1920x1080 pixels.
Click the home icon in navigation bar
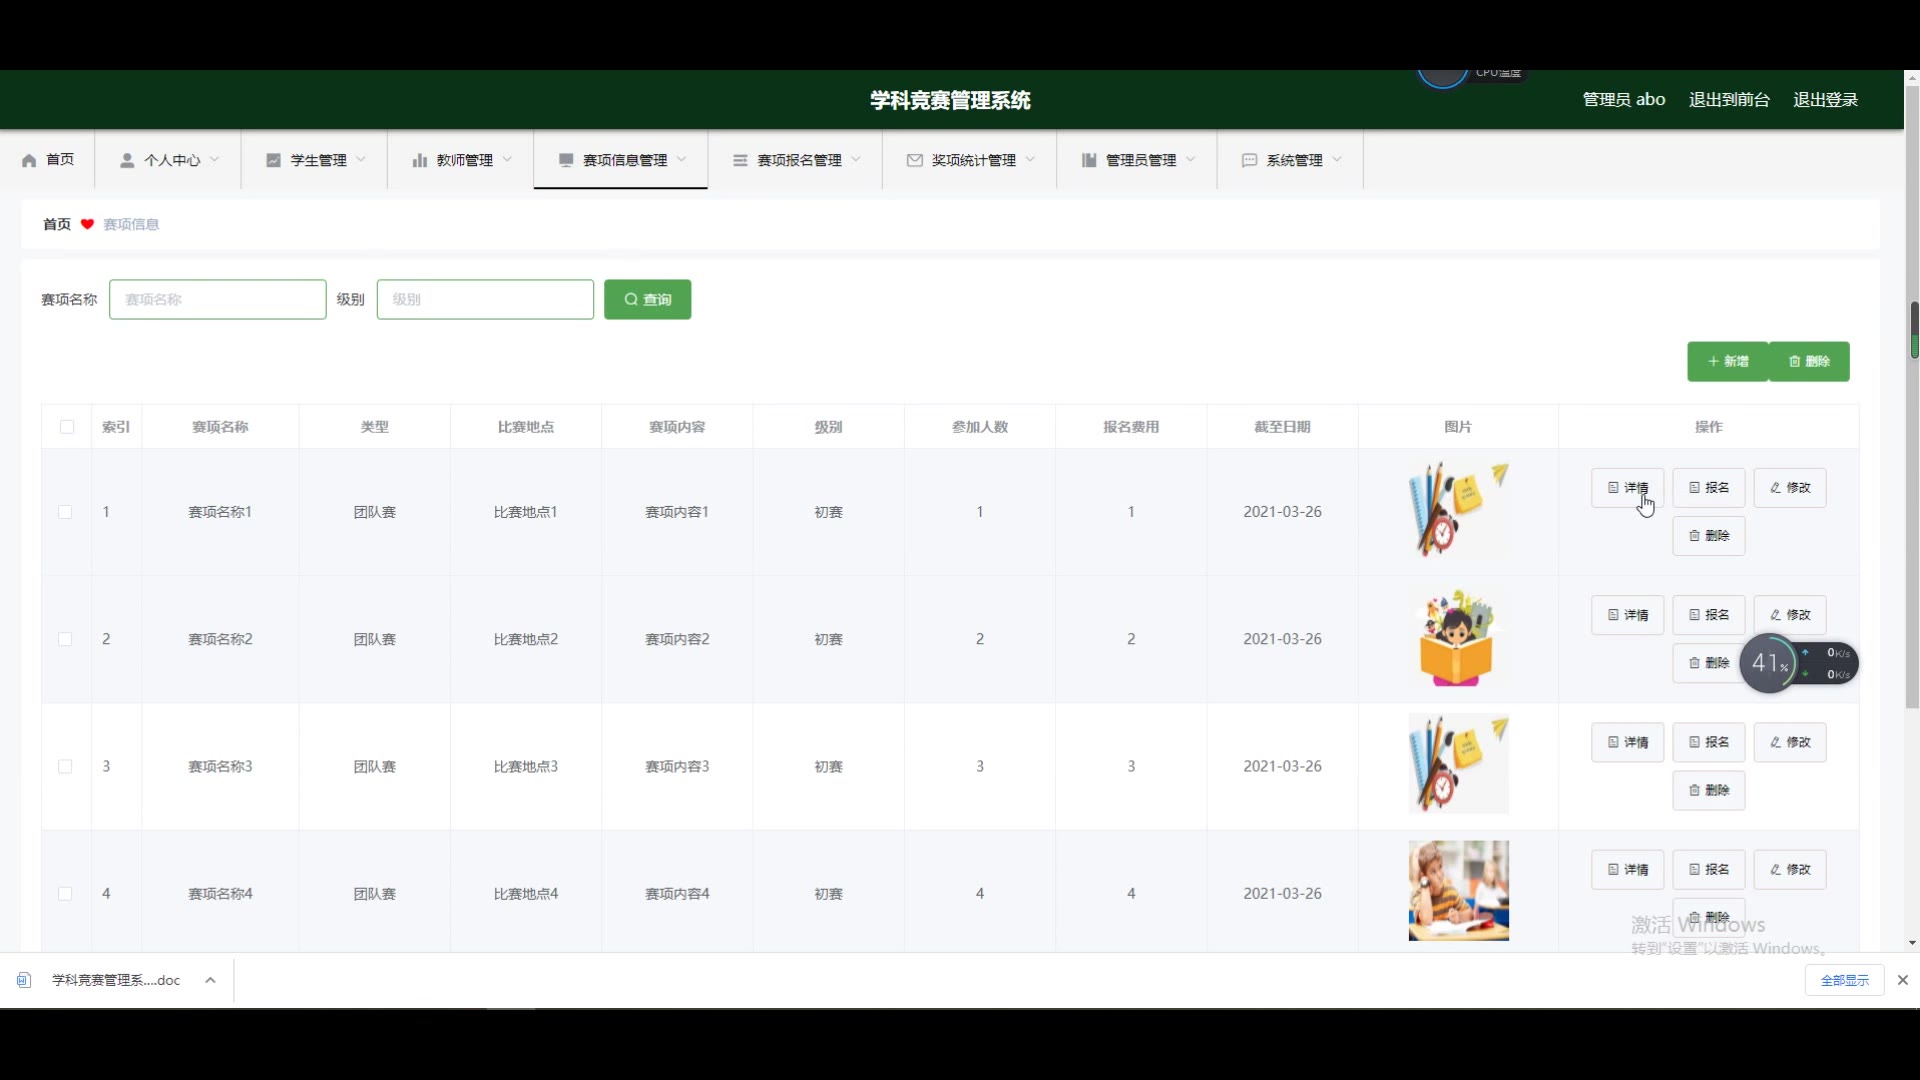coord(29,160)
